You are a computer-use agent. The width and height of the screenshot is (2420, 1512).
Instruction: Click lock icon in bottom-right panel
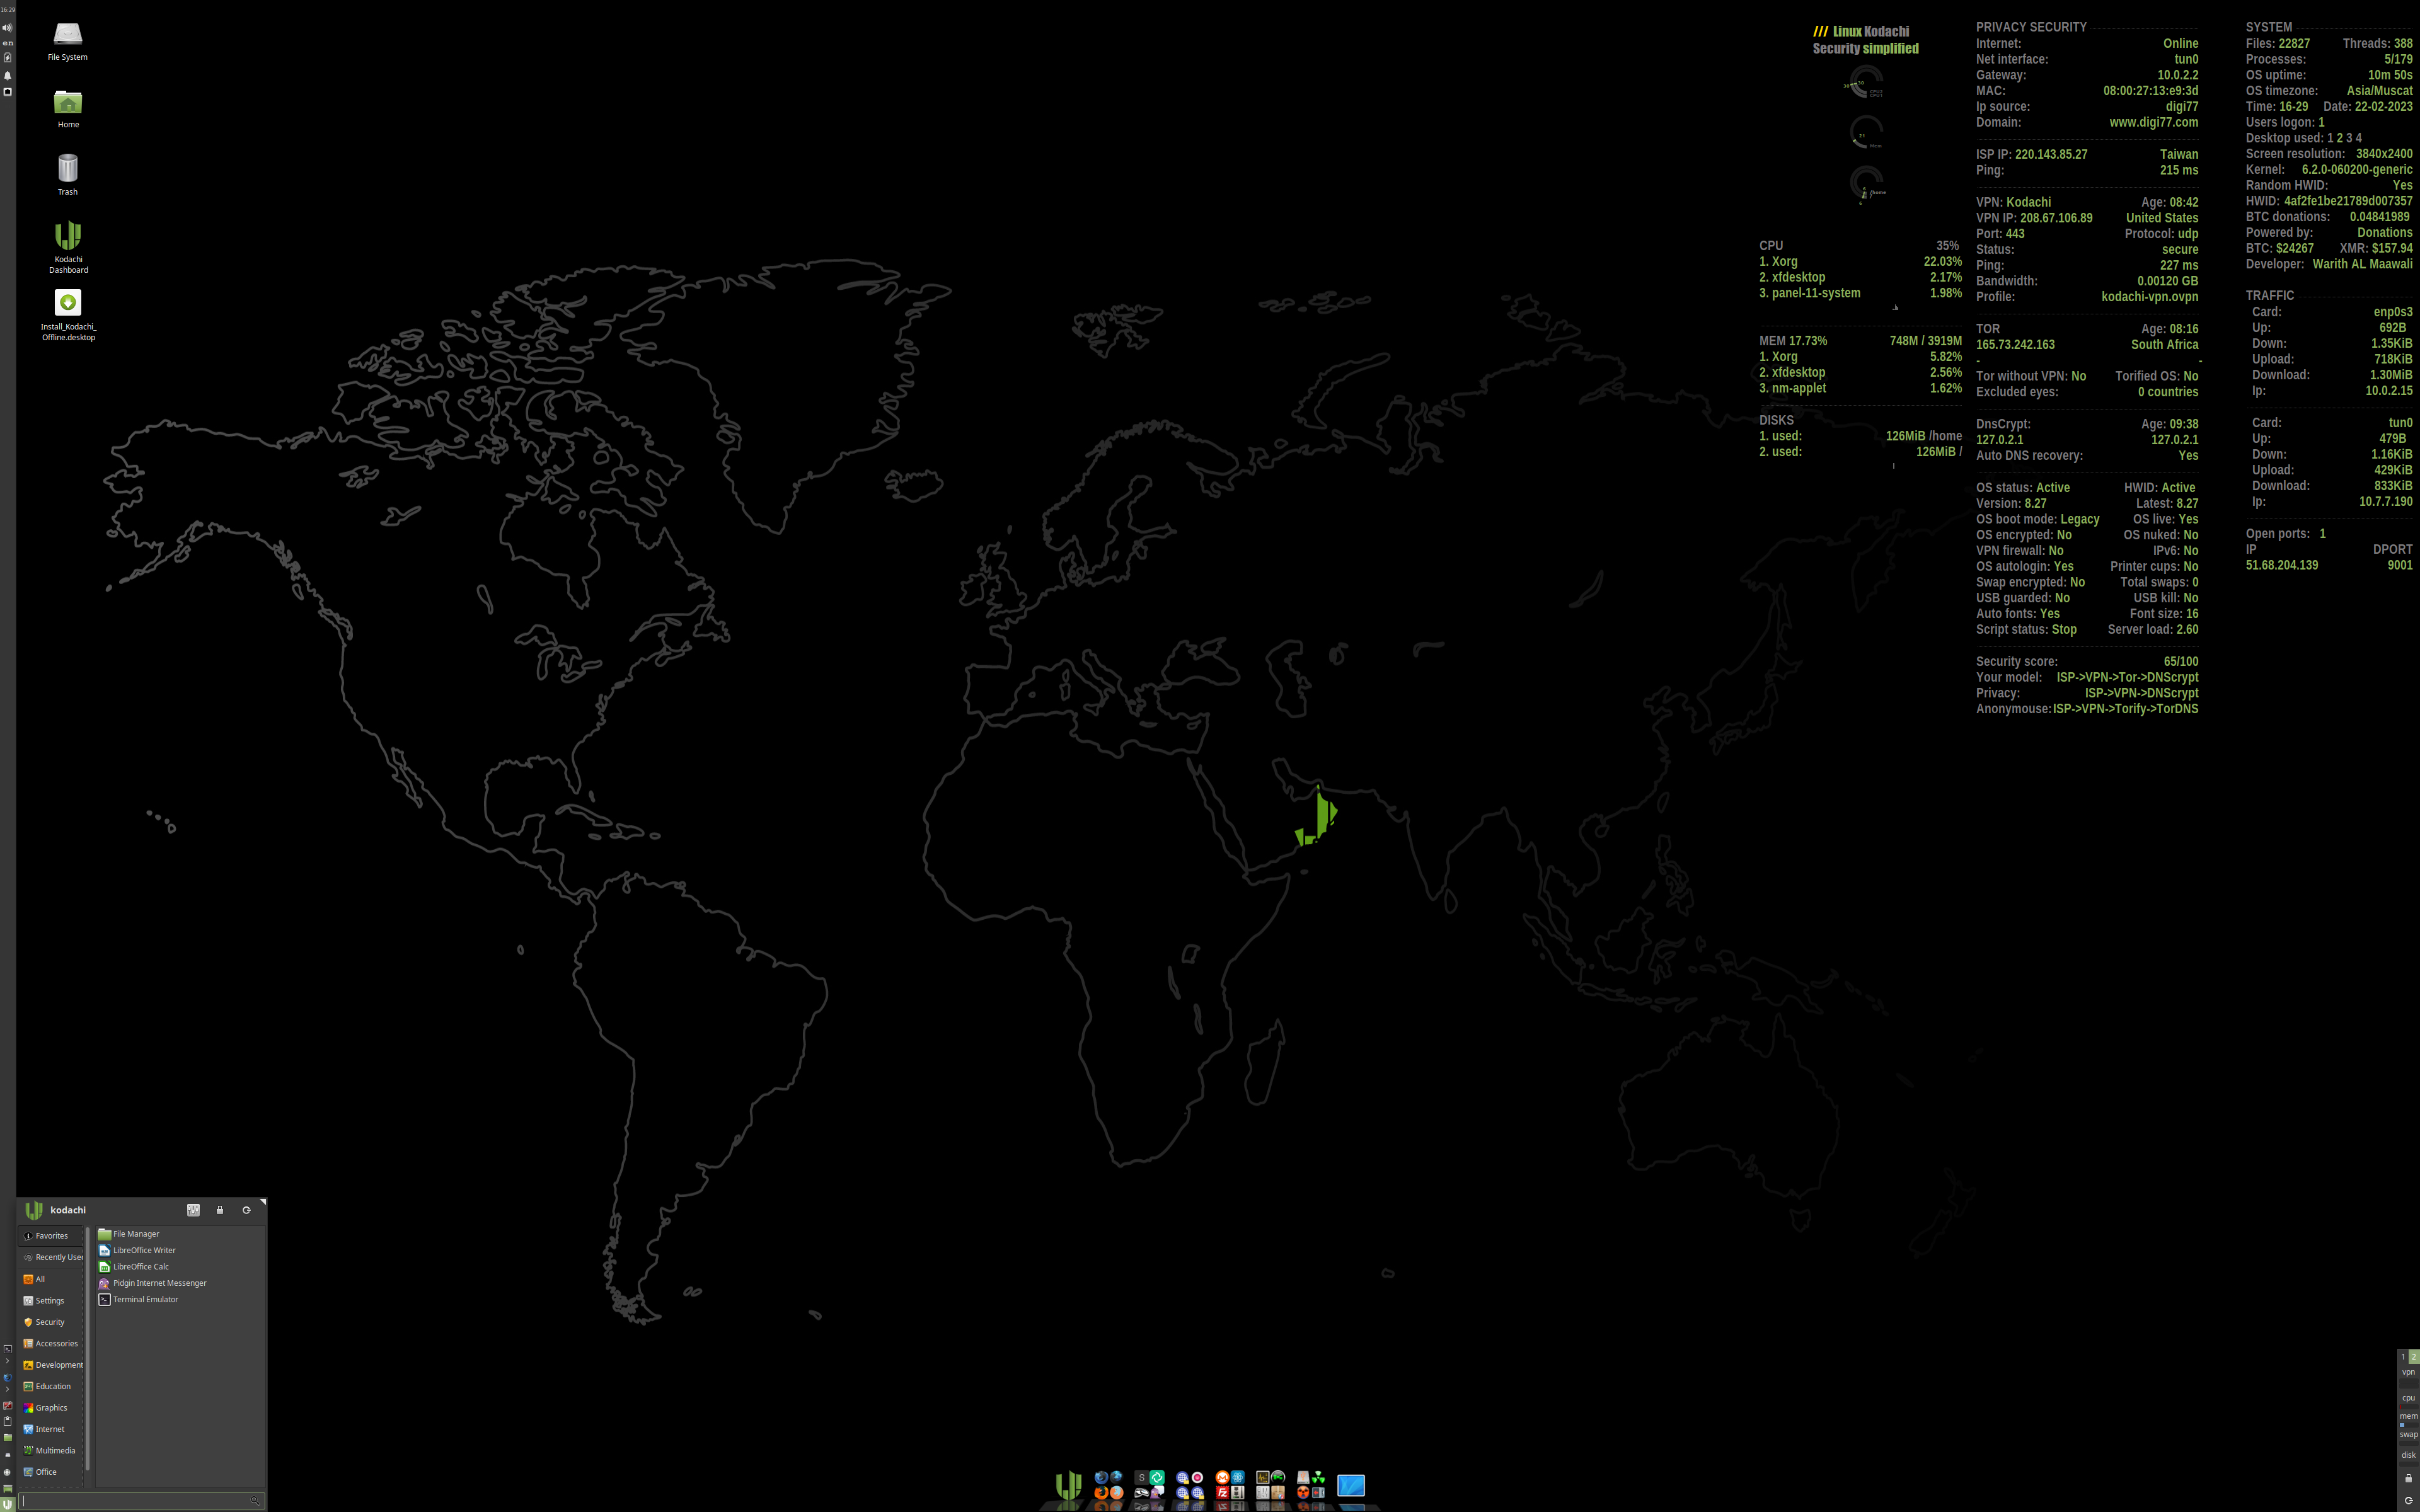coord(2408,1478)
